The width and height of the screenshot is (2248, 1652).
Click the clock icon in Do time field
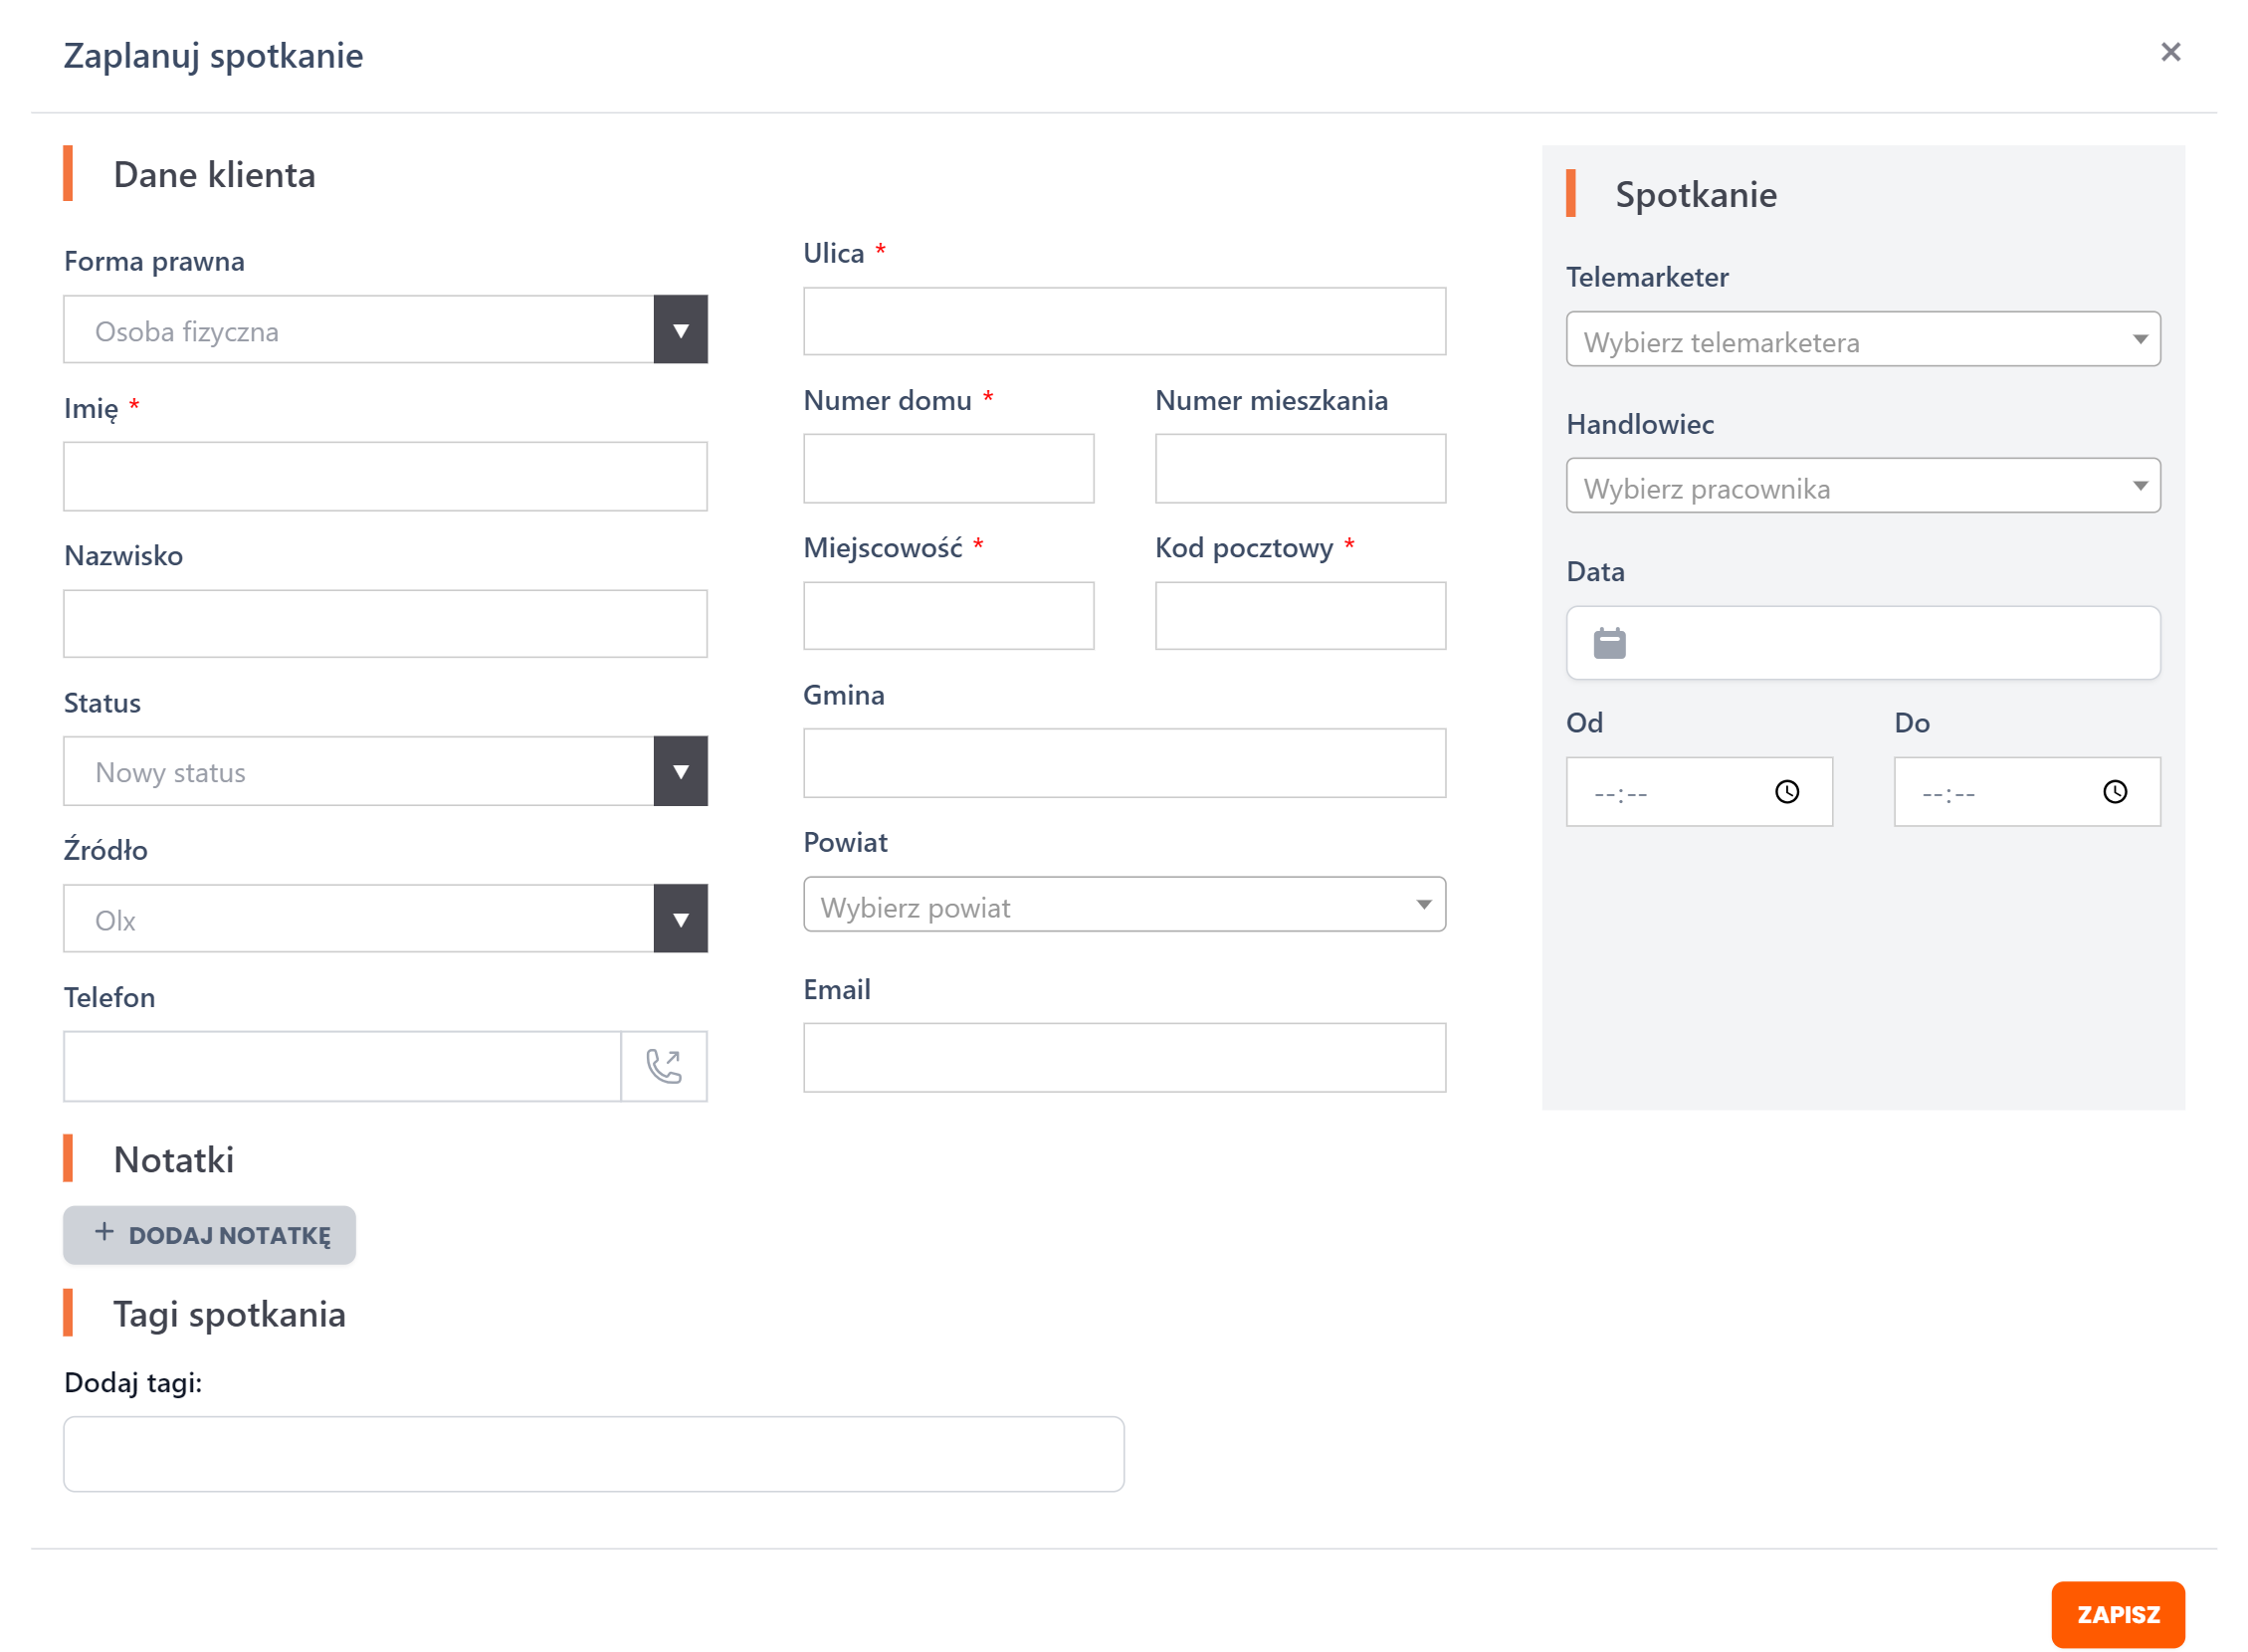(2114, 792)
